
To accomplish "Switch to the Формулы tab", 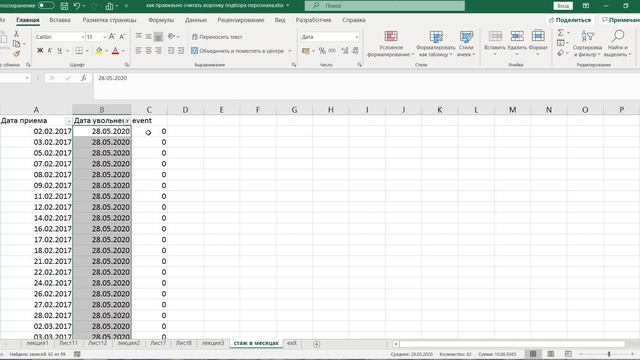I will coord(161,20).
